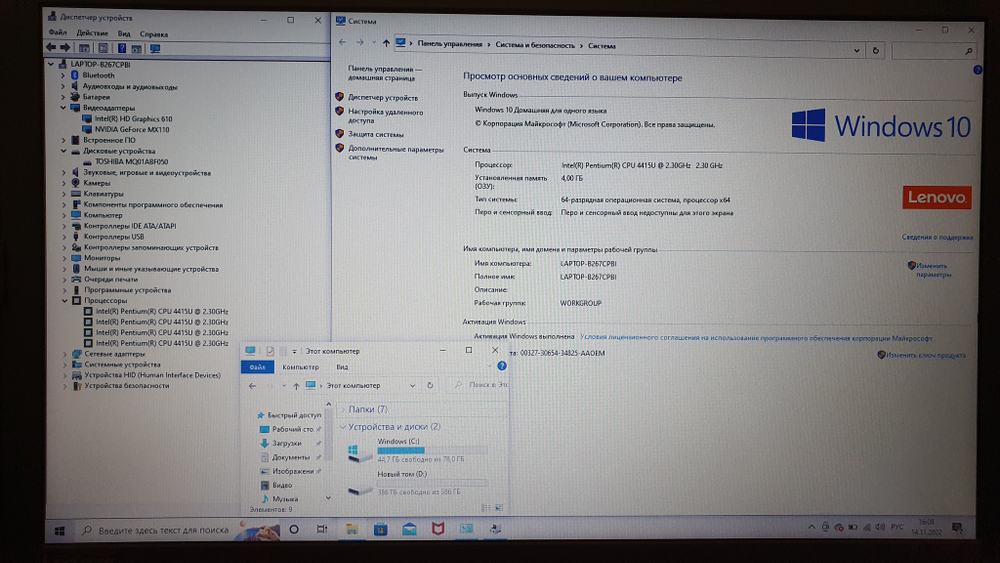Open the Действие menu in Device Manager
Screen dimensions: 1000x563
coord(92,33)
